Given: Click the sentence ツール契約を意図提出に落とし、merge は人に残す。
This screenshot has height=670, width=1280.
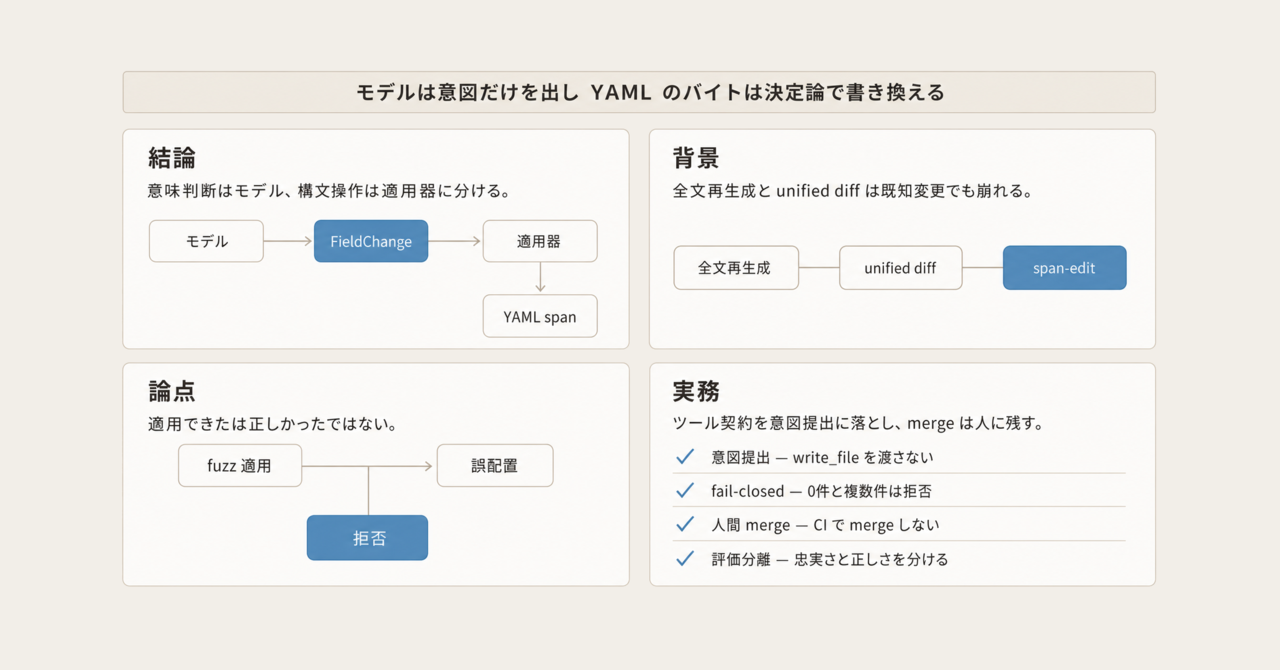Looking at the screenshot, I should click(x=860, y=424).
